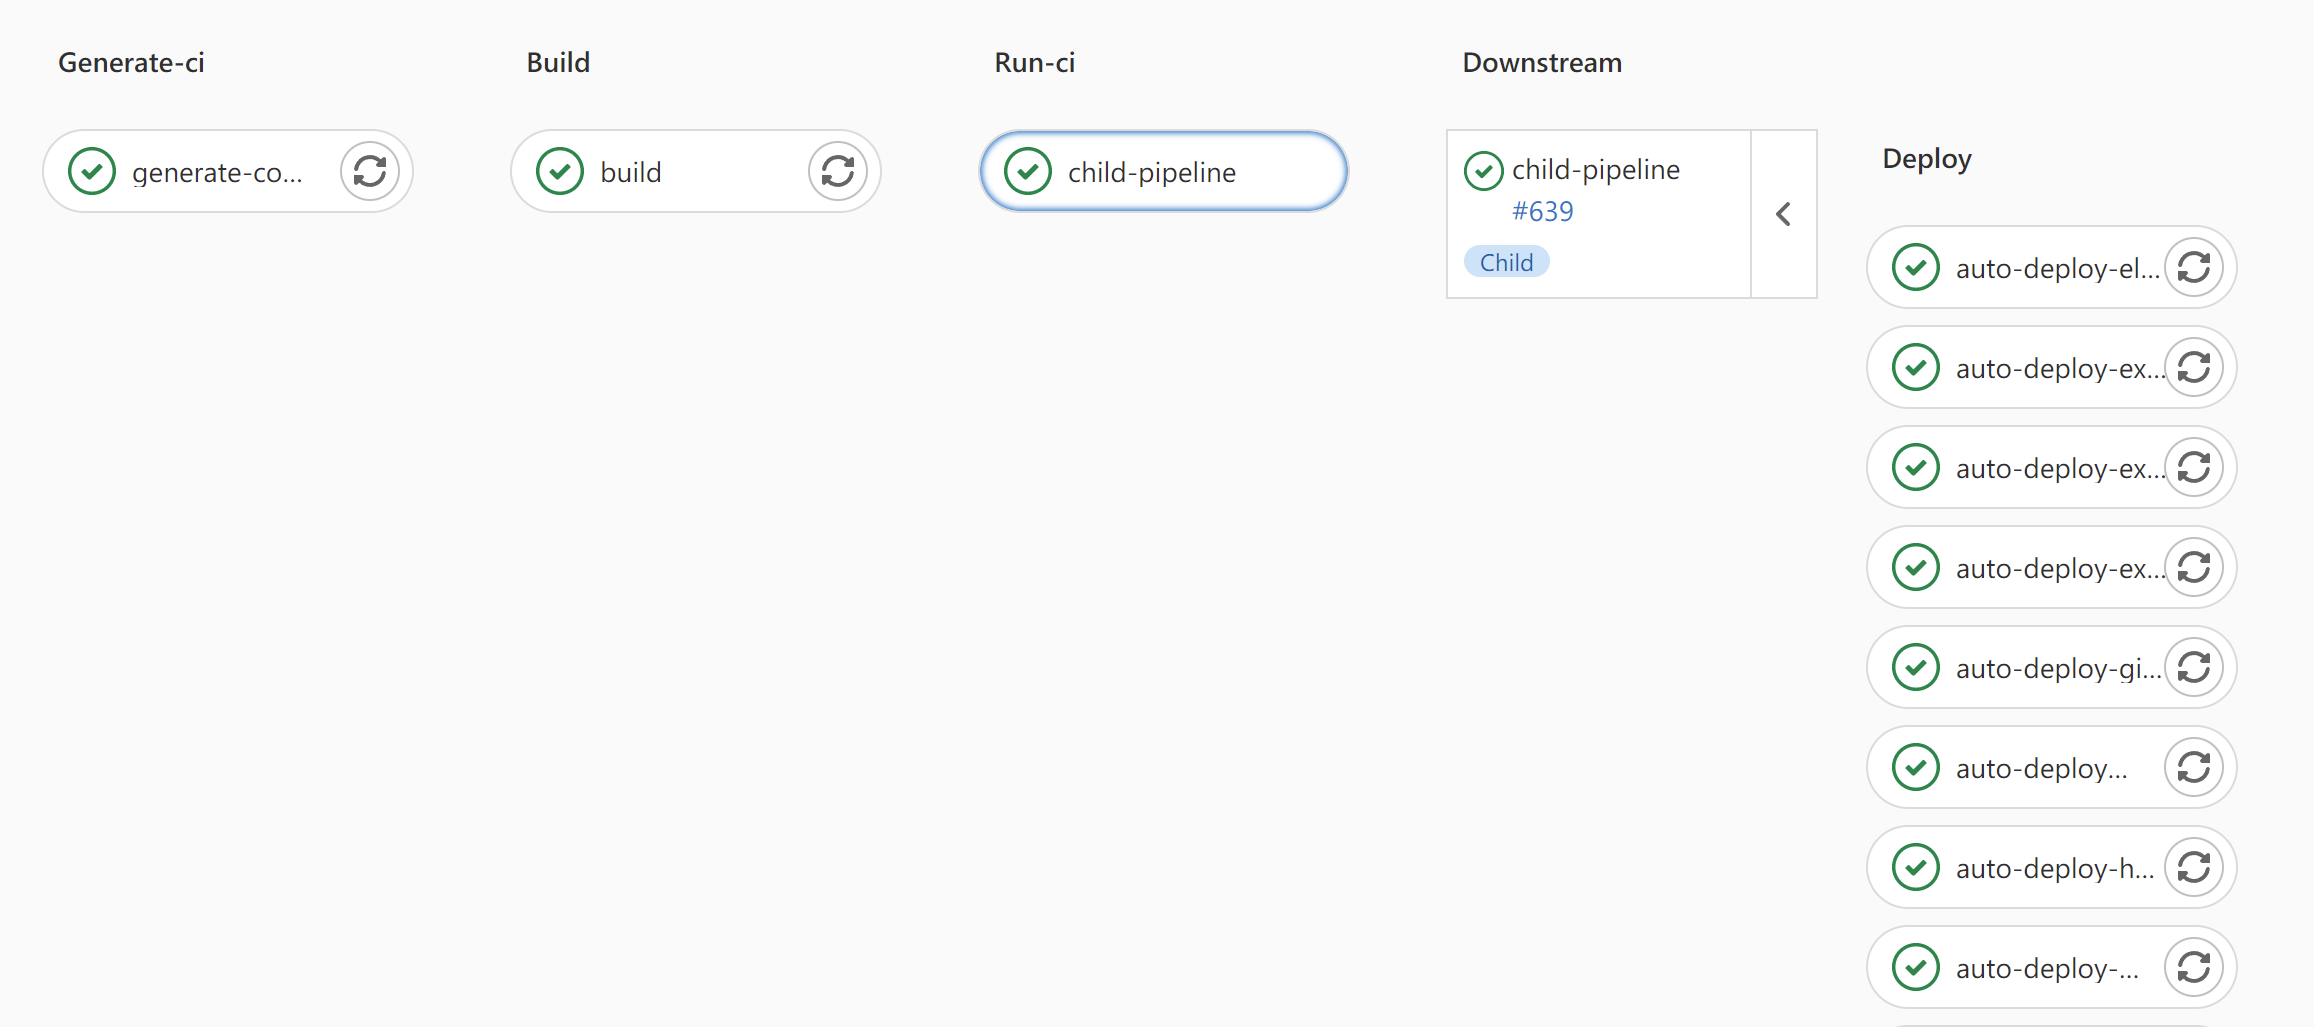Click the green check on the build job
2314x1027 pixels.
point(560,171)
